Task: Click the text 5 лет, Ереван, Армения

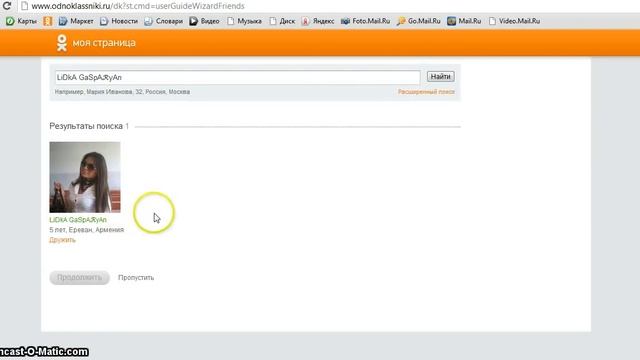Action: (87, 230)
